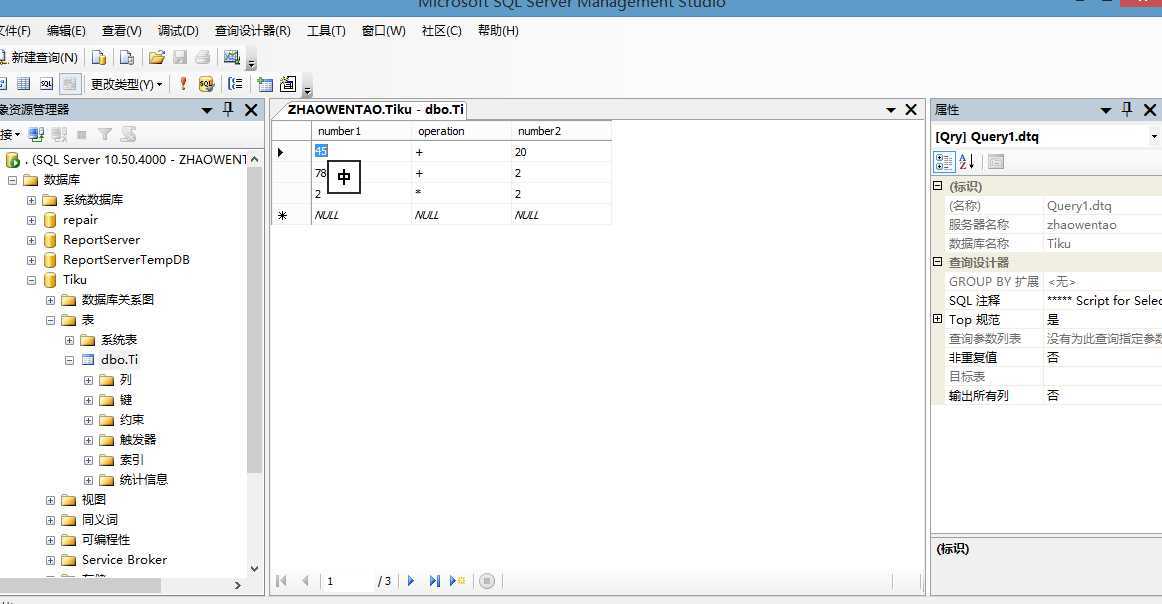
Task: Click the number2 column header
Action: (x=561, y=131)
